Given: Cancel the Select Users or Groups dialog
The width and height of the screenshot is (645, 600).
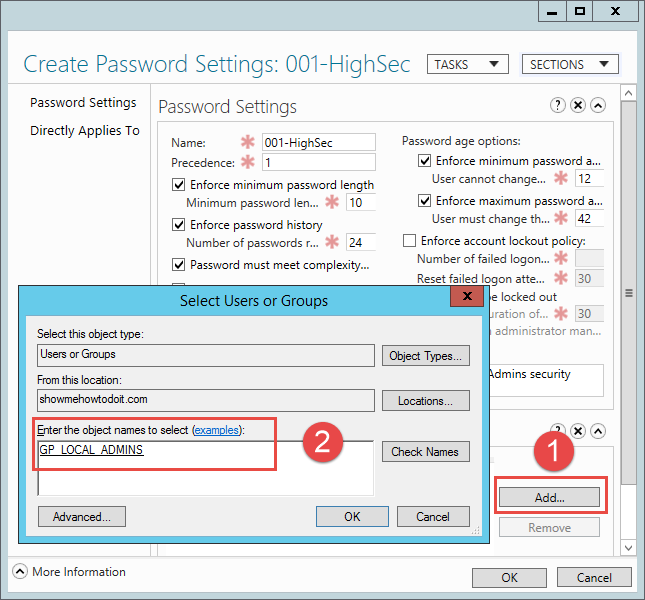Looking at the screenshot, I should pyautogui.click(x=433, y=517).
